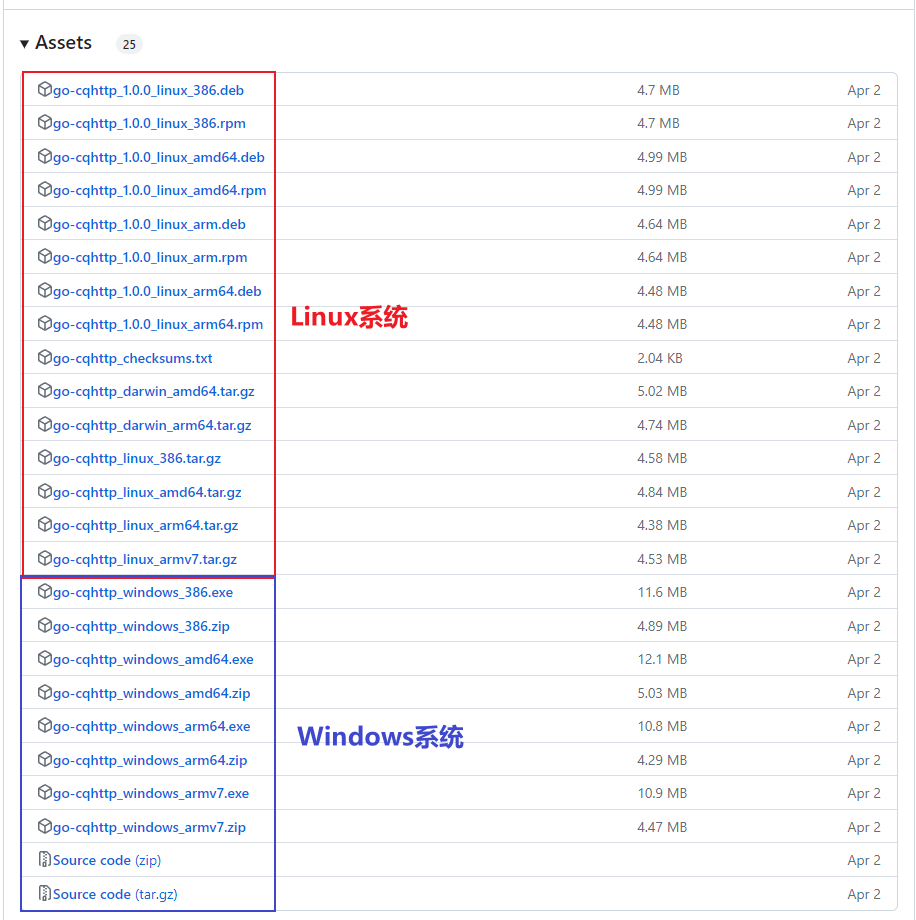Download go-cqhttp_1.0.0_linux_386.deb link

coord(148,90)
